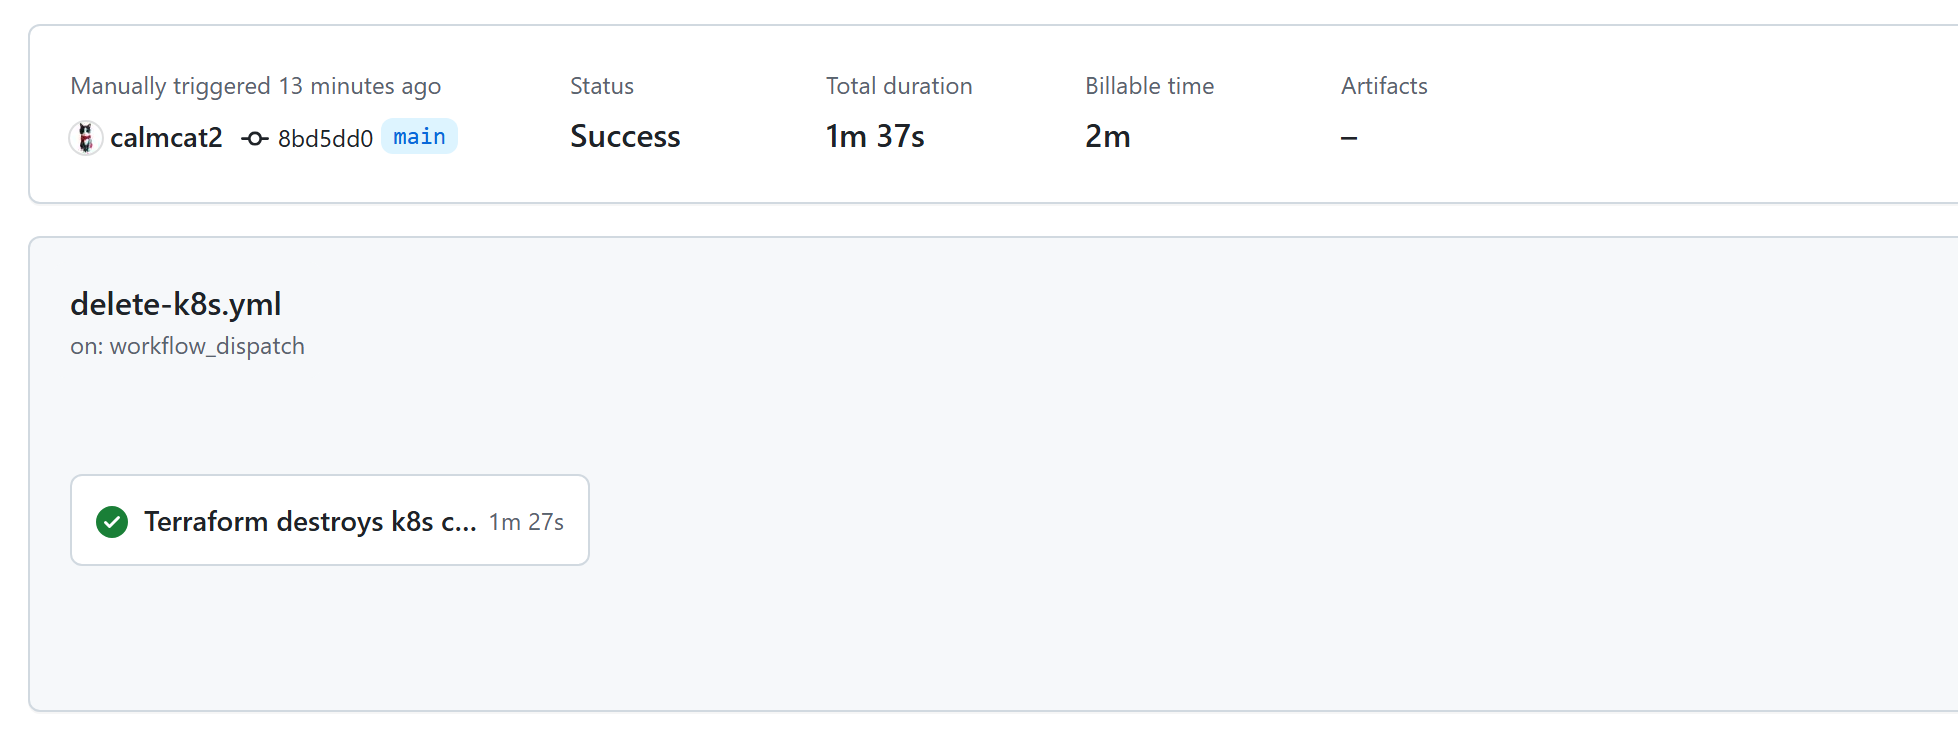
Task: Click the Success status value
Action: tap(625, 136)
